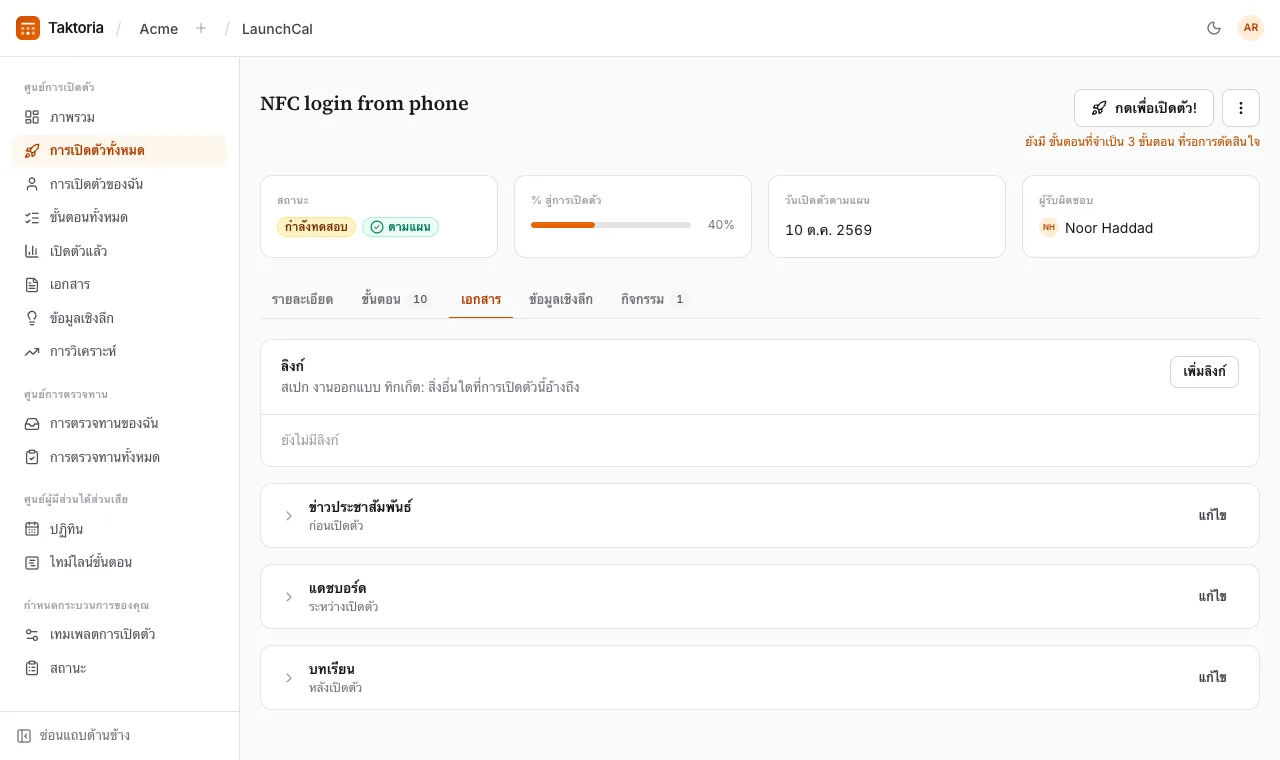Toggle dark mode moon icon
The height and width of the screenshot is (760, 1280).
1214,28
